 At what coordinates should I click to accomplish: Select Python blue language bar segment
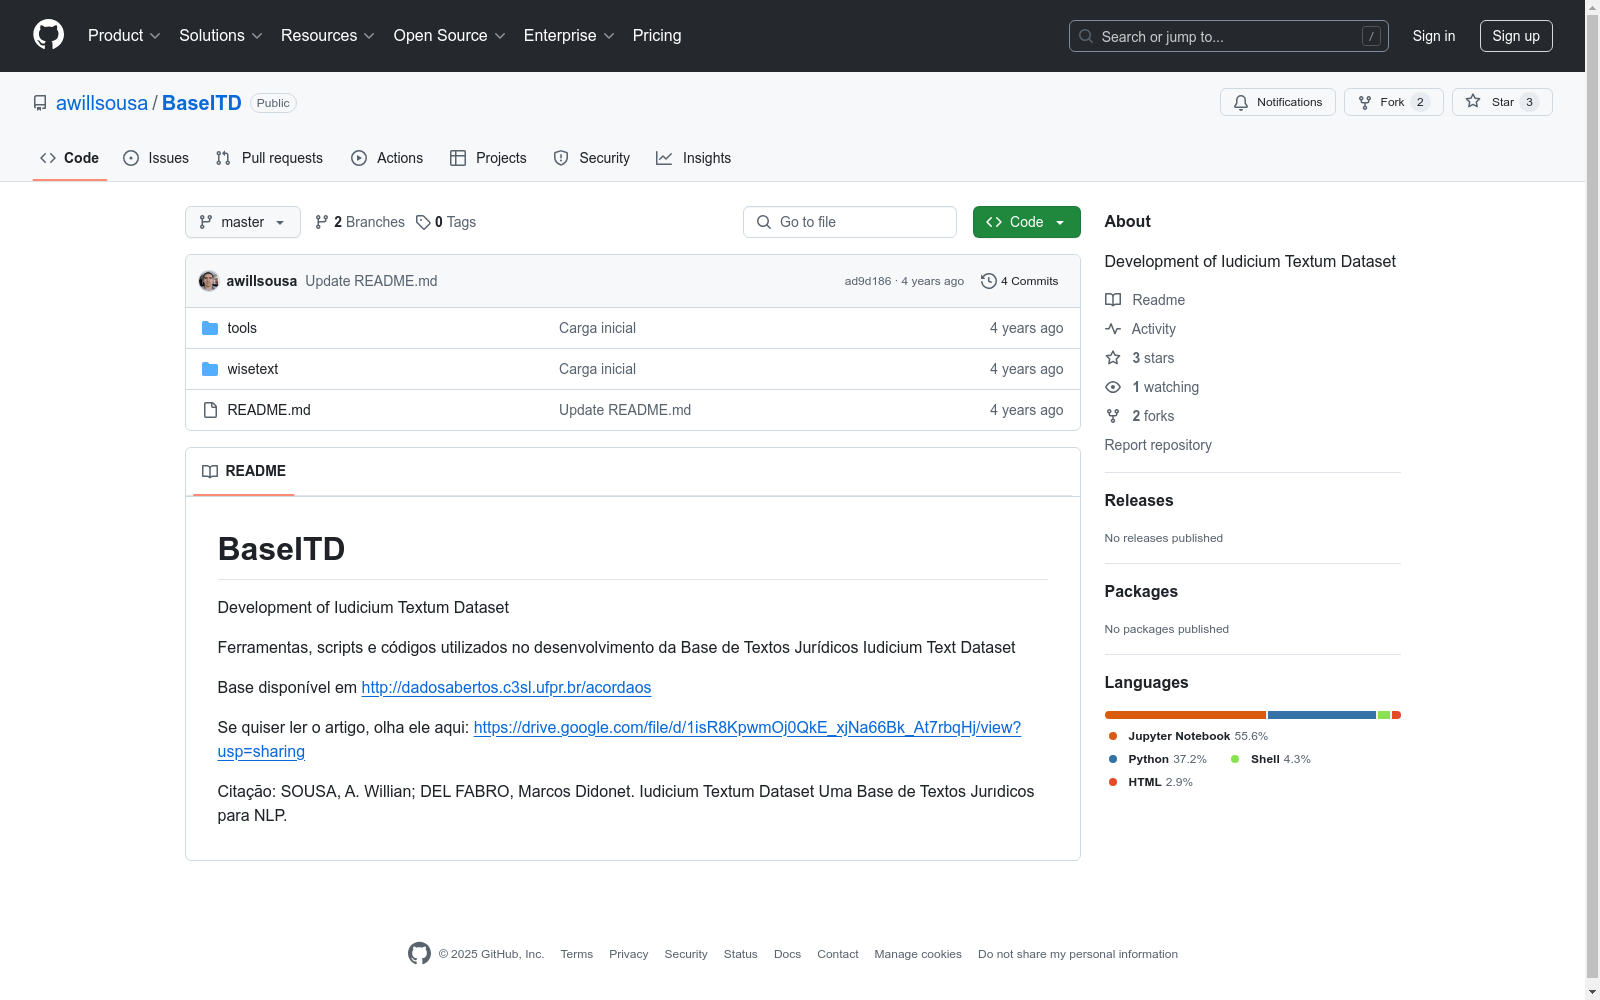[x=1322, y=715]
